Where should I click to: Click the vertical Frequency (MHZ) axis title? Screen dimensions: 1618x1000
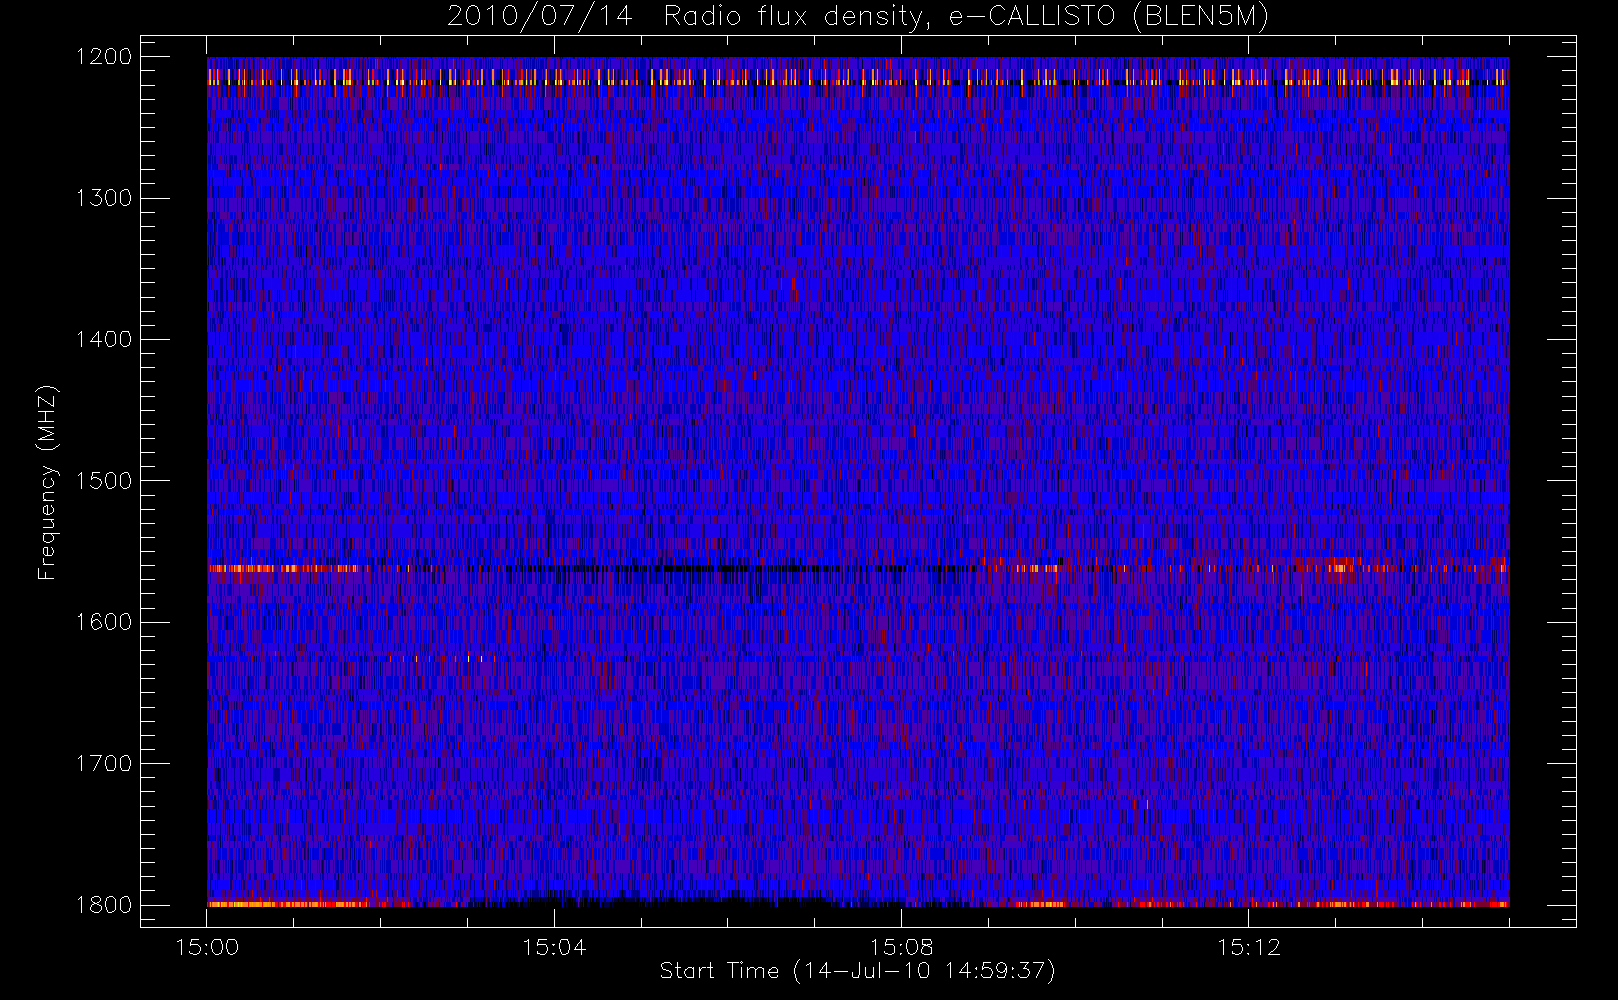(x=46, y=482)
